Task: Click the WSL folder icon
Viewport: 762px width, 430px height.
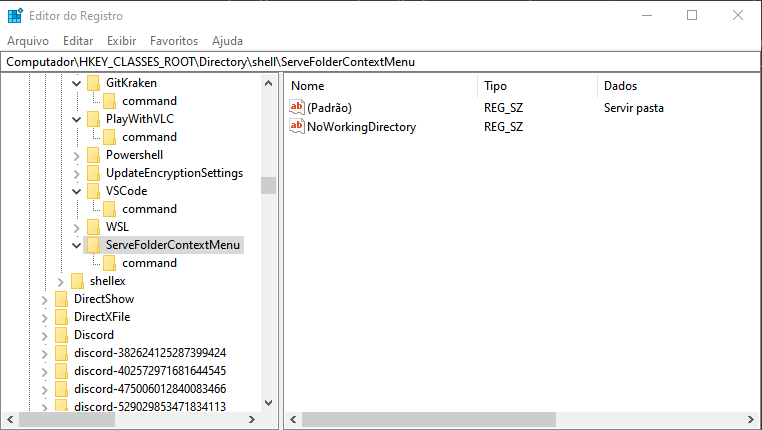Action: (93, 227)
